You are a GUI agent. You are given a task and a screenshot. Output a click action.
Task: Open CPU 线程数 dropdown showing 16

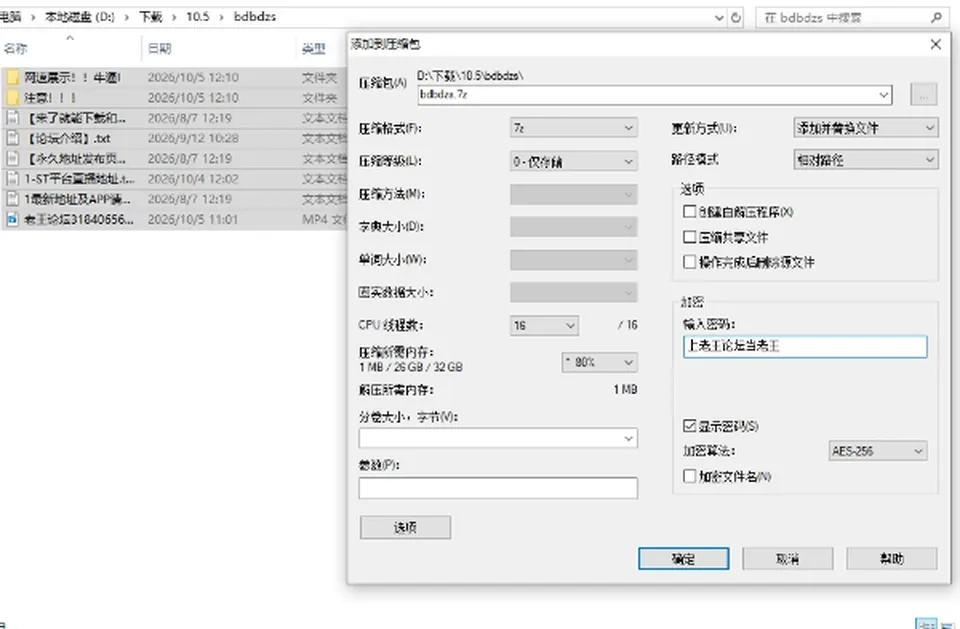(x=544, y=325)
